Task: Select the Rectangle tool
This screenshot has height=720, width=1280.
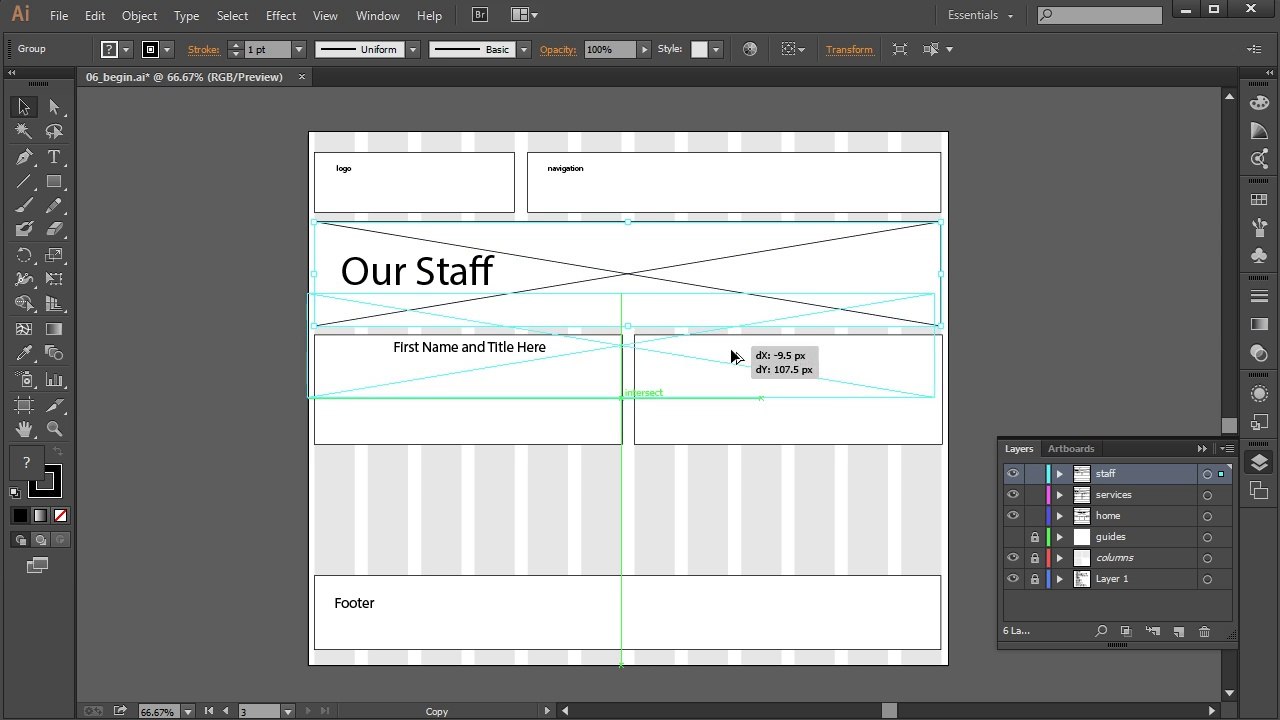Action: click(54, 182)
